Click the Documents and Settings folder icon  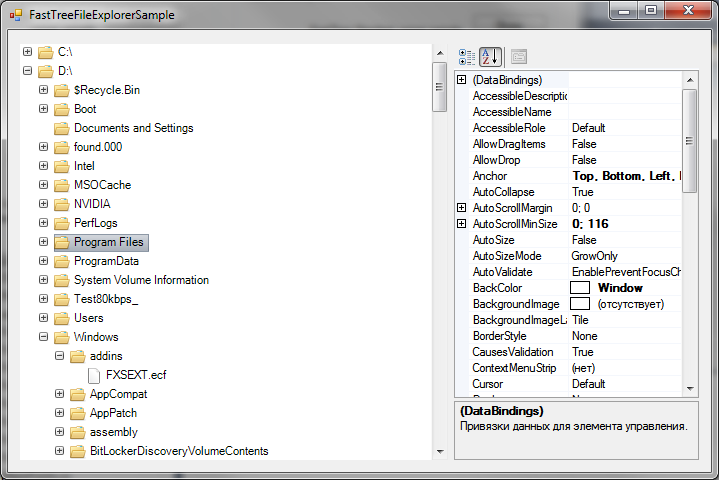click(61, 128)
